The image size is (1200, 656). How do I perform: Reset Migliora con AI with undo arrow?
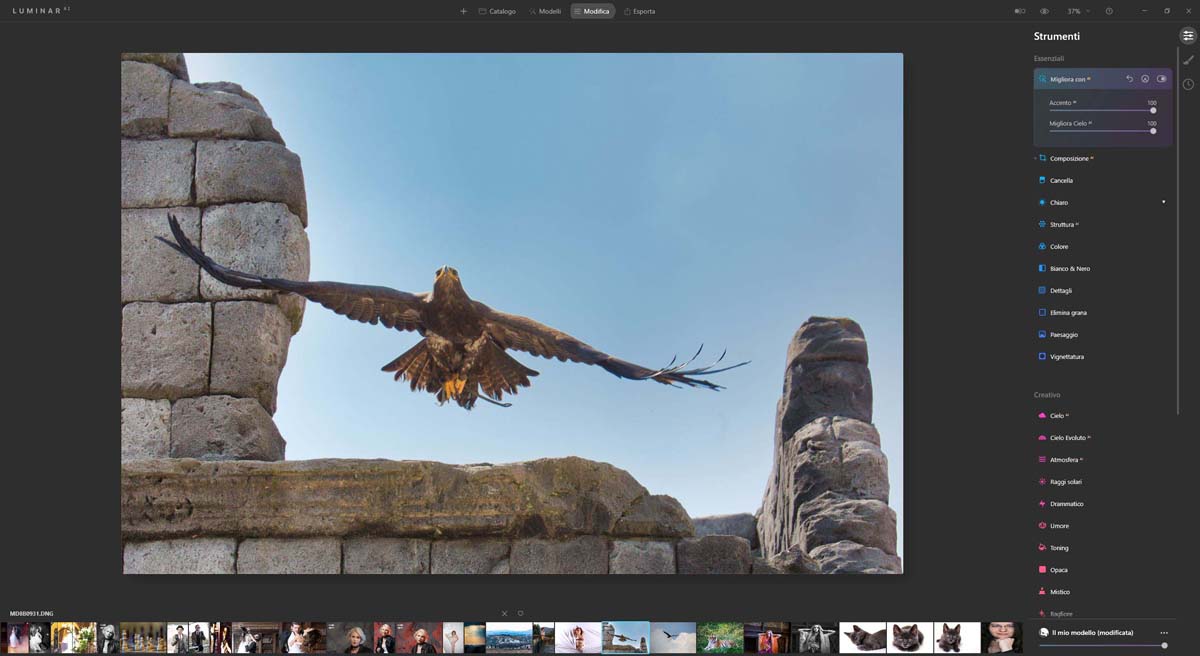pos(1130,79)
